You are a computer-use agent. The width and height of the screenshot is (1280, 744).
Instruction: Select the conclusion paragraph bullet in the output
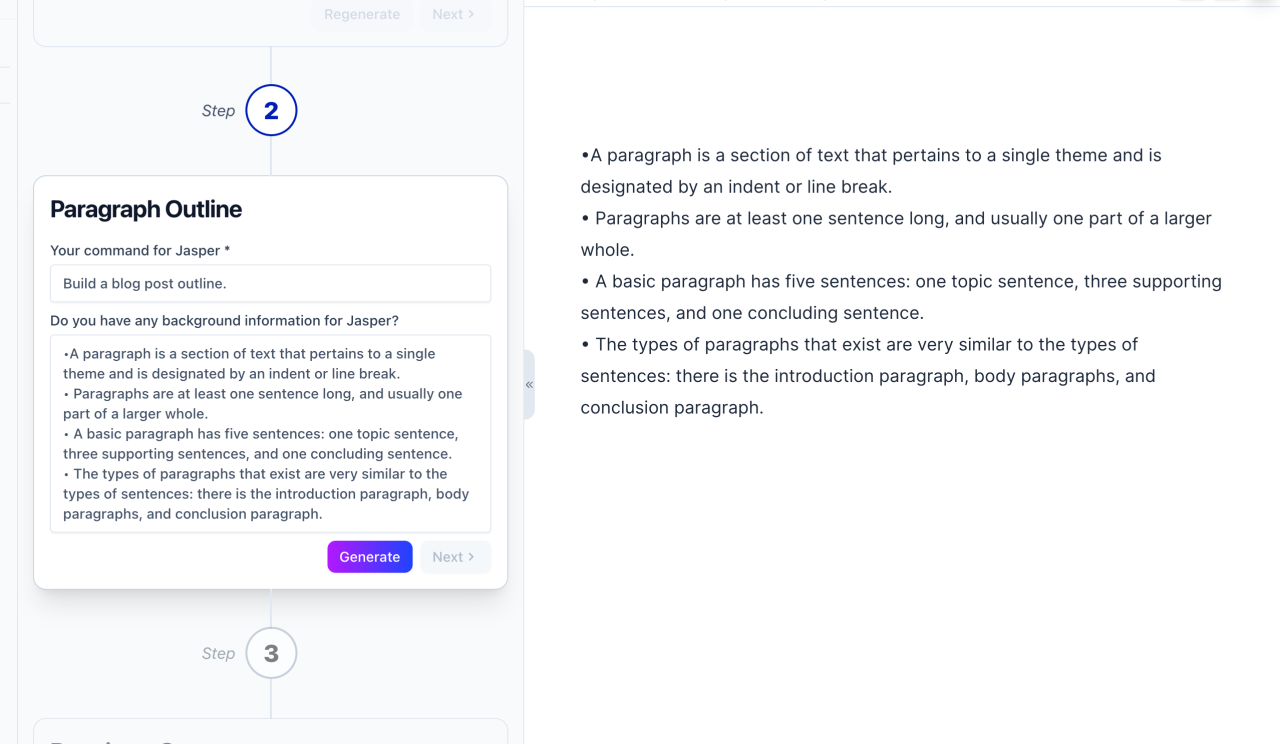tap(868, 375)
